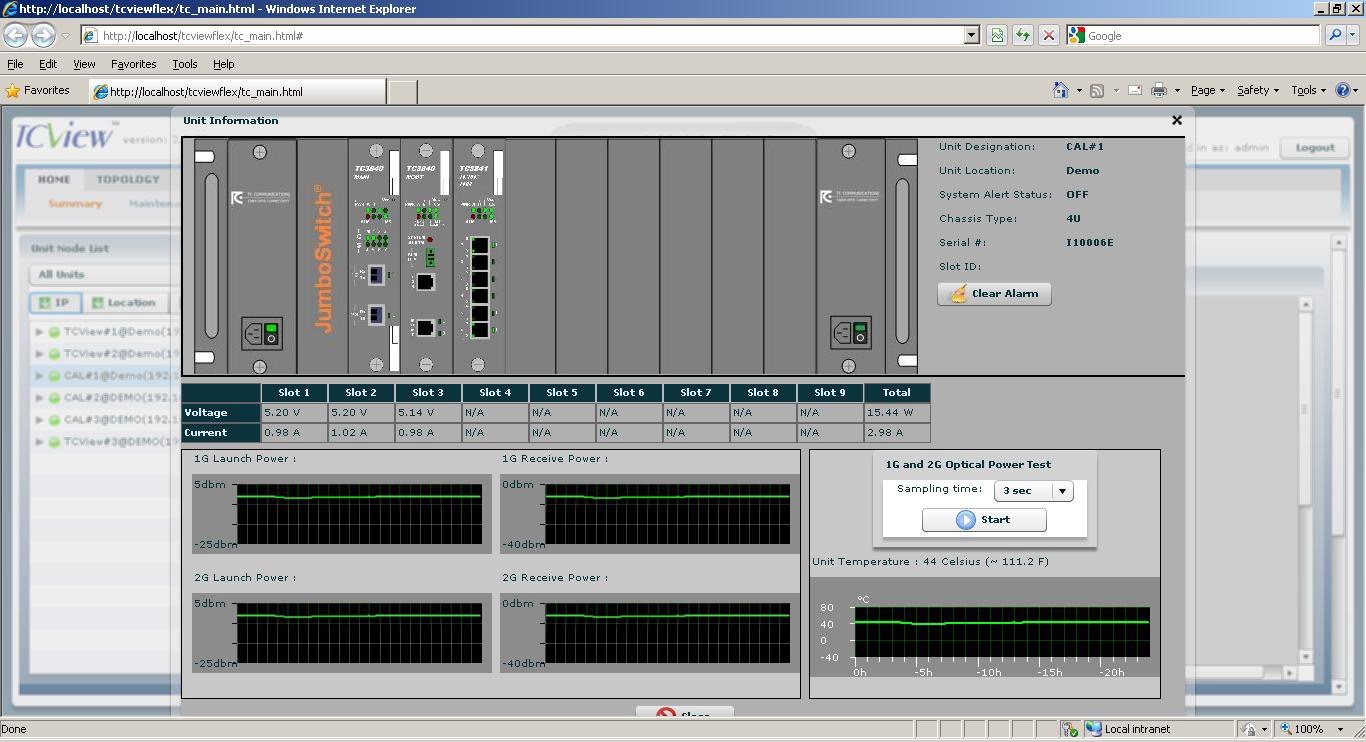The image size is (1366, 742).
Task: Click the 1G Launch Power graph
Action: pos(342,514)
